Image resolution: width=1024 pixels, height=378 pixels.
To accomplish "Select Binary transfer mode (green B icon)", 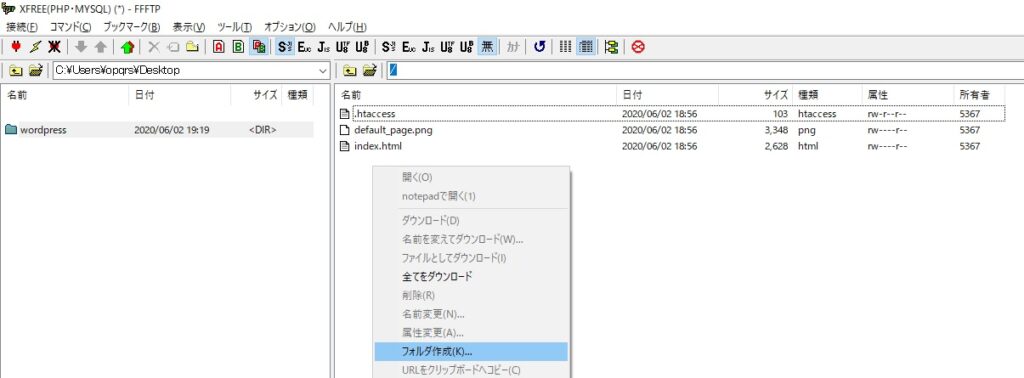I will click(239, 47).
